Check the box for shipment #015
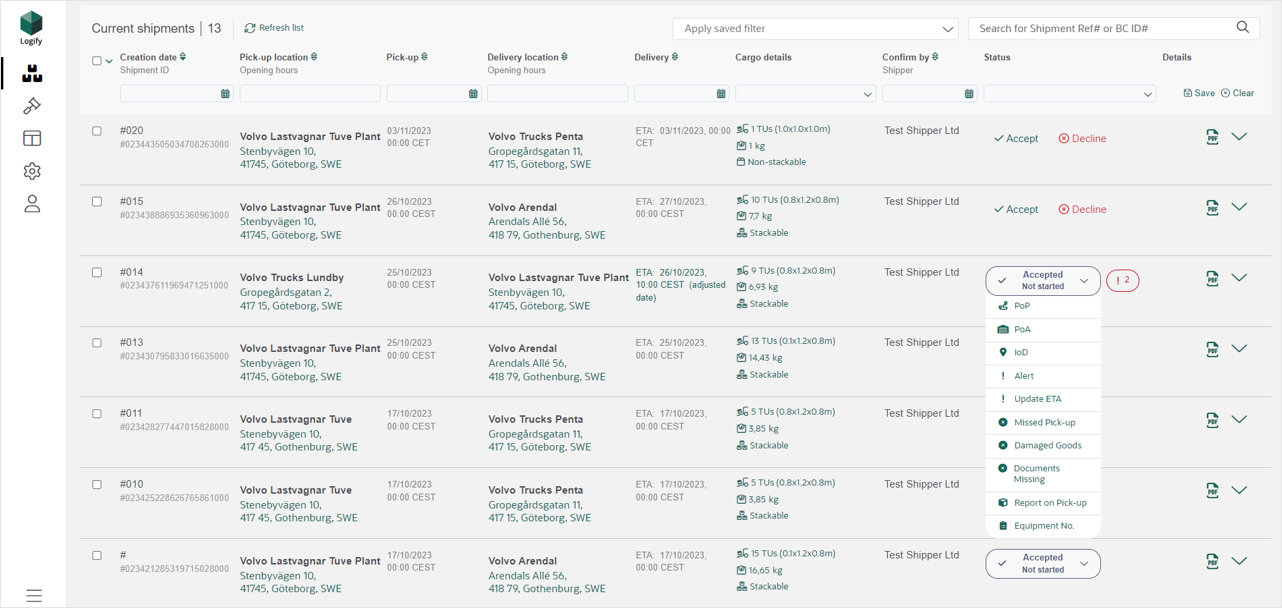The height and width of the screenshot is (608, 1282). (97, 202)
